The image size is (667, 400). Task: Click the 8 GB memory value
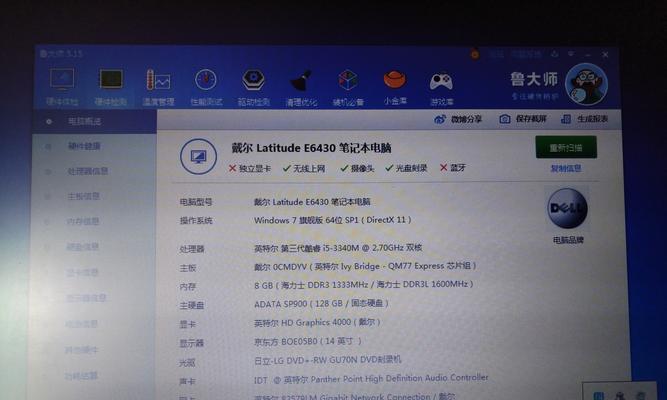tap(364, 285)
